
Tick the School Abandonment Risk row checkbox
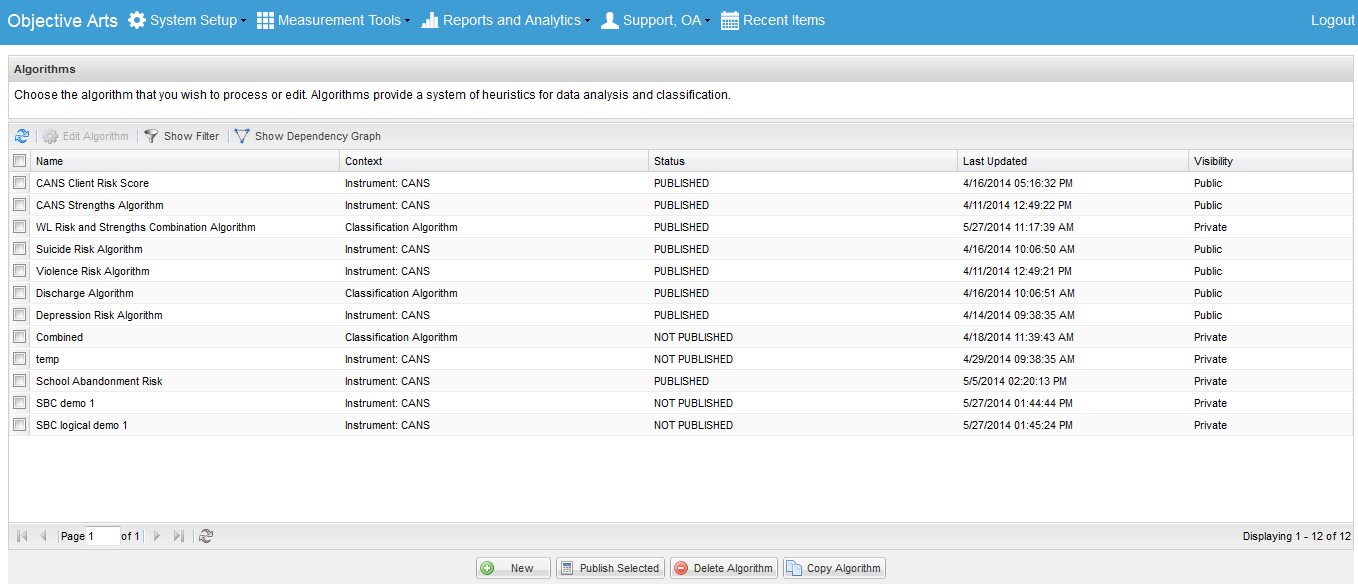tap(20, 381)
